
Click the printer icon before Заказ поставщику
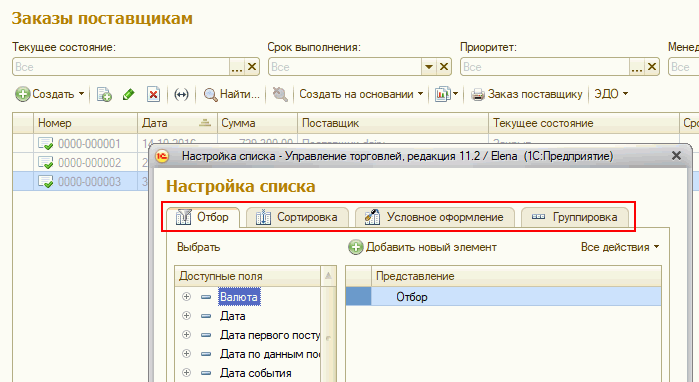477,94
